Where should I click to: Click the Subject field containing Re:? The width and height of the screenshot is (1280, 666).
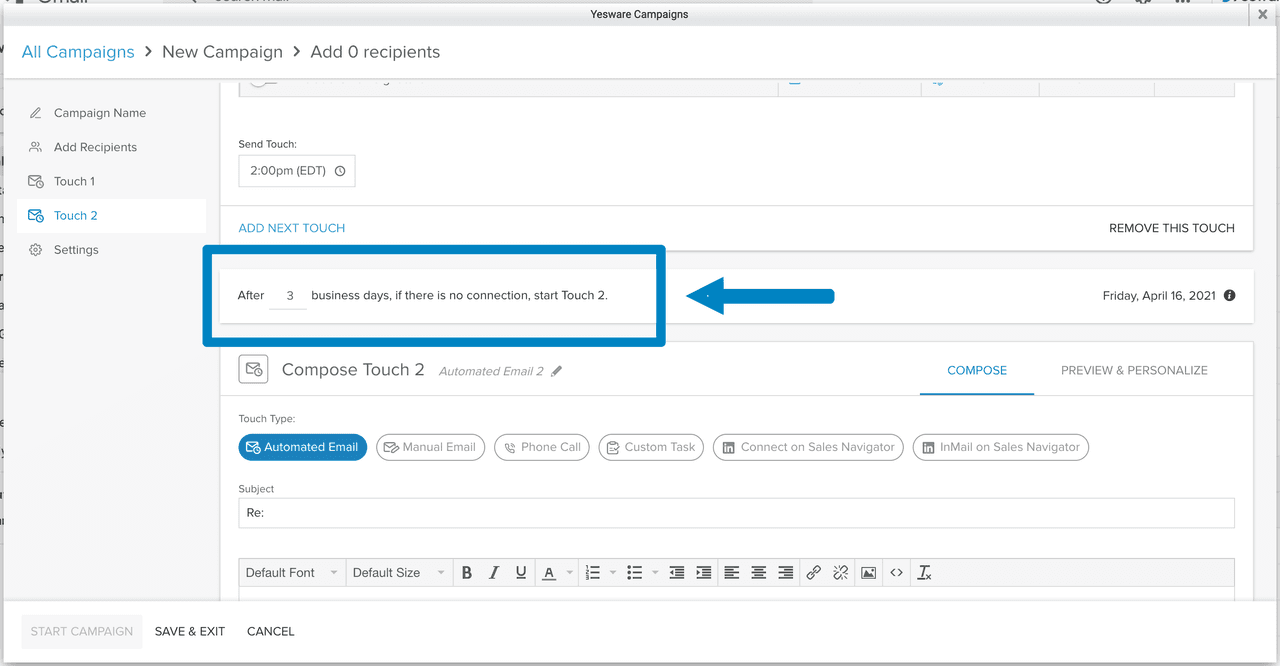point(736,513)
